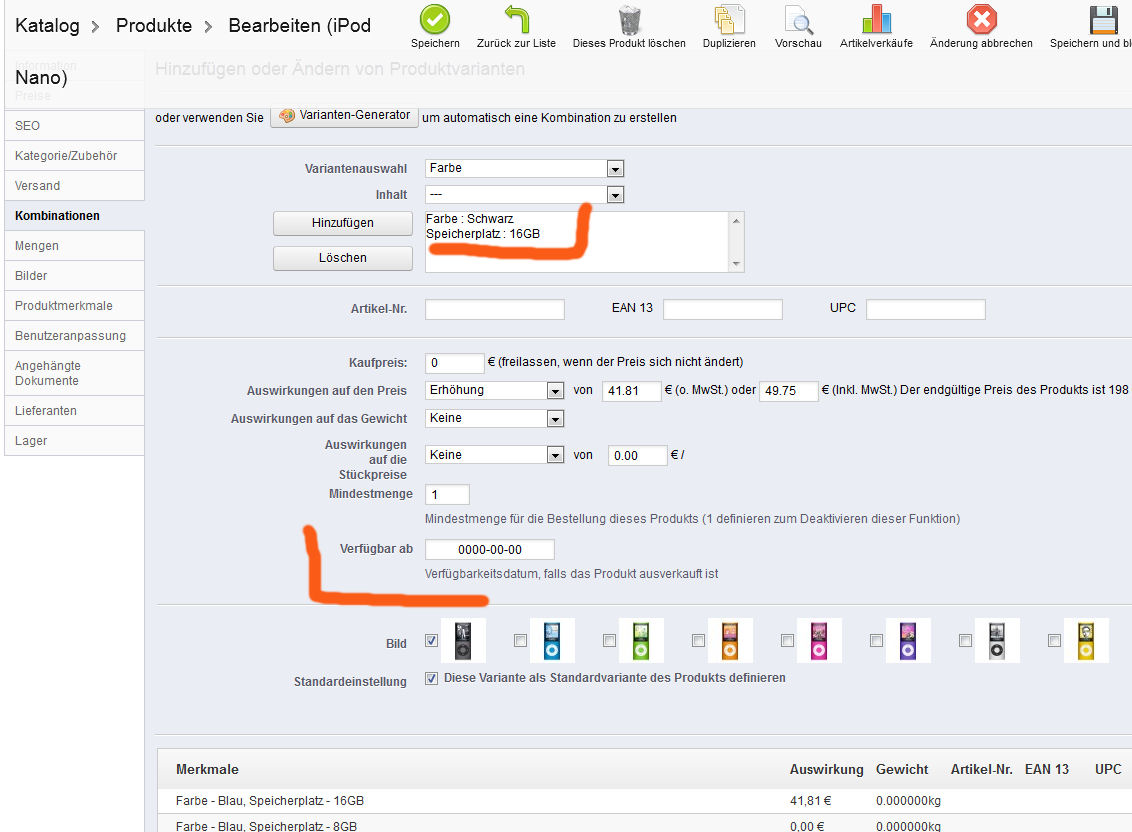Open the Versand sidebar tab

(x=74, y=186)
